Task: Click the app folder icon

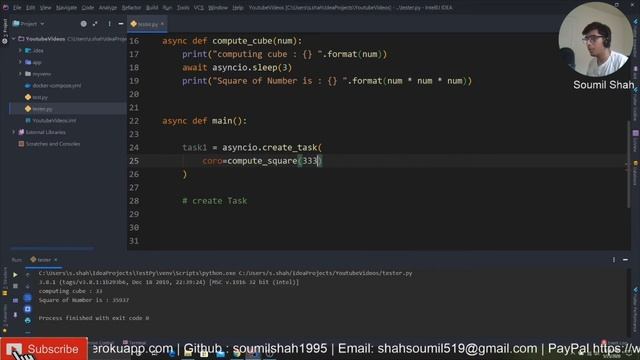Action: point(28,62)
